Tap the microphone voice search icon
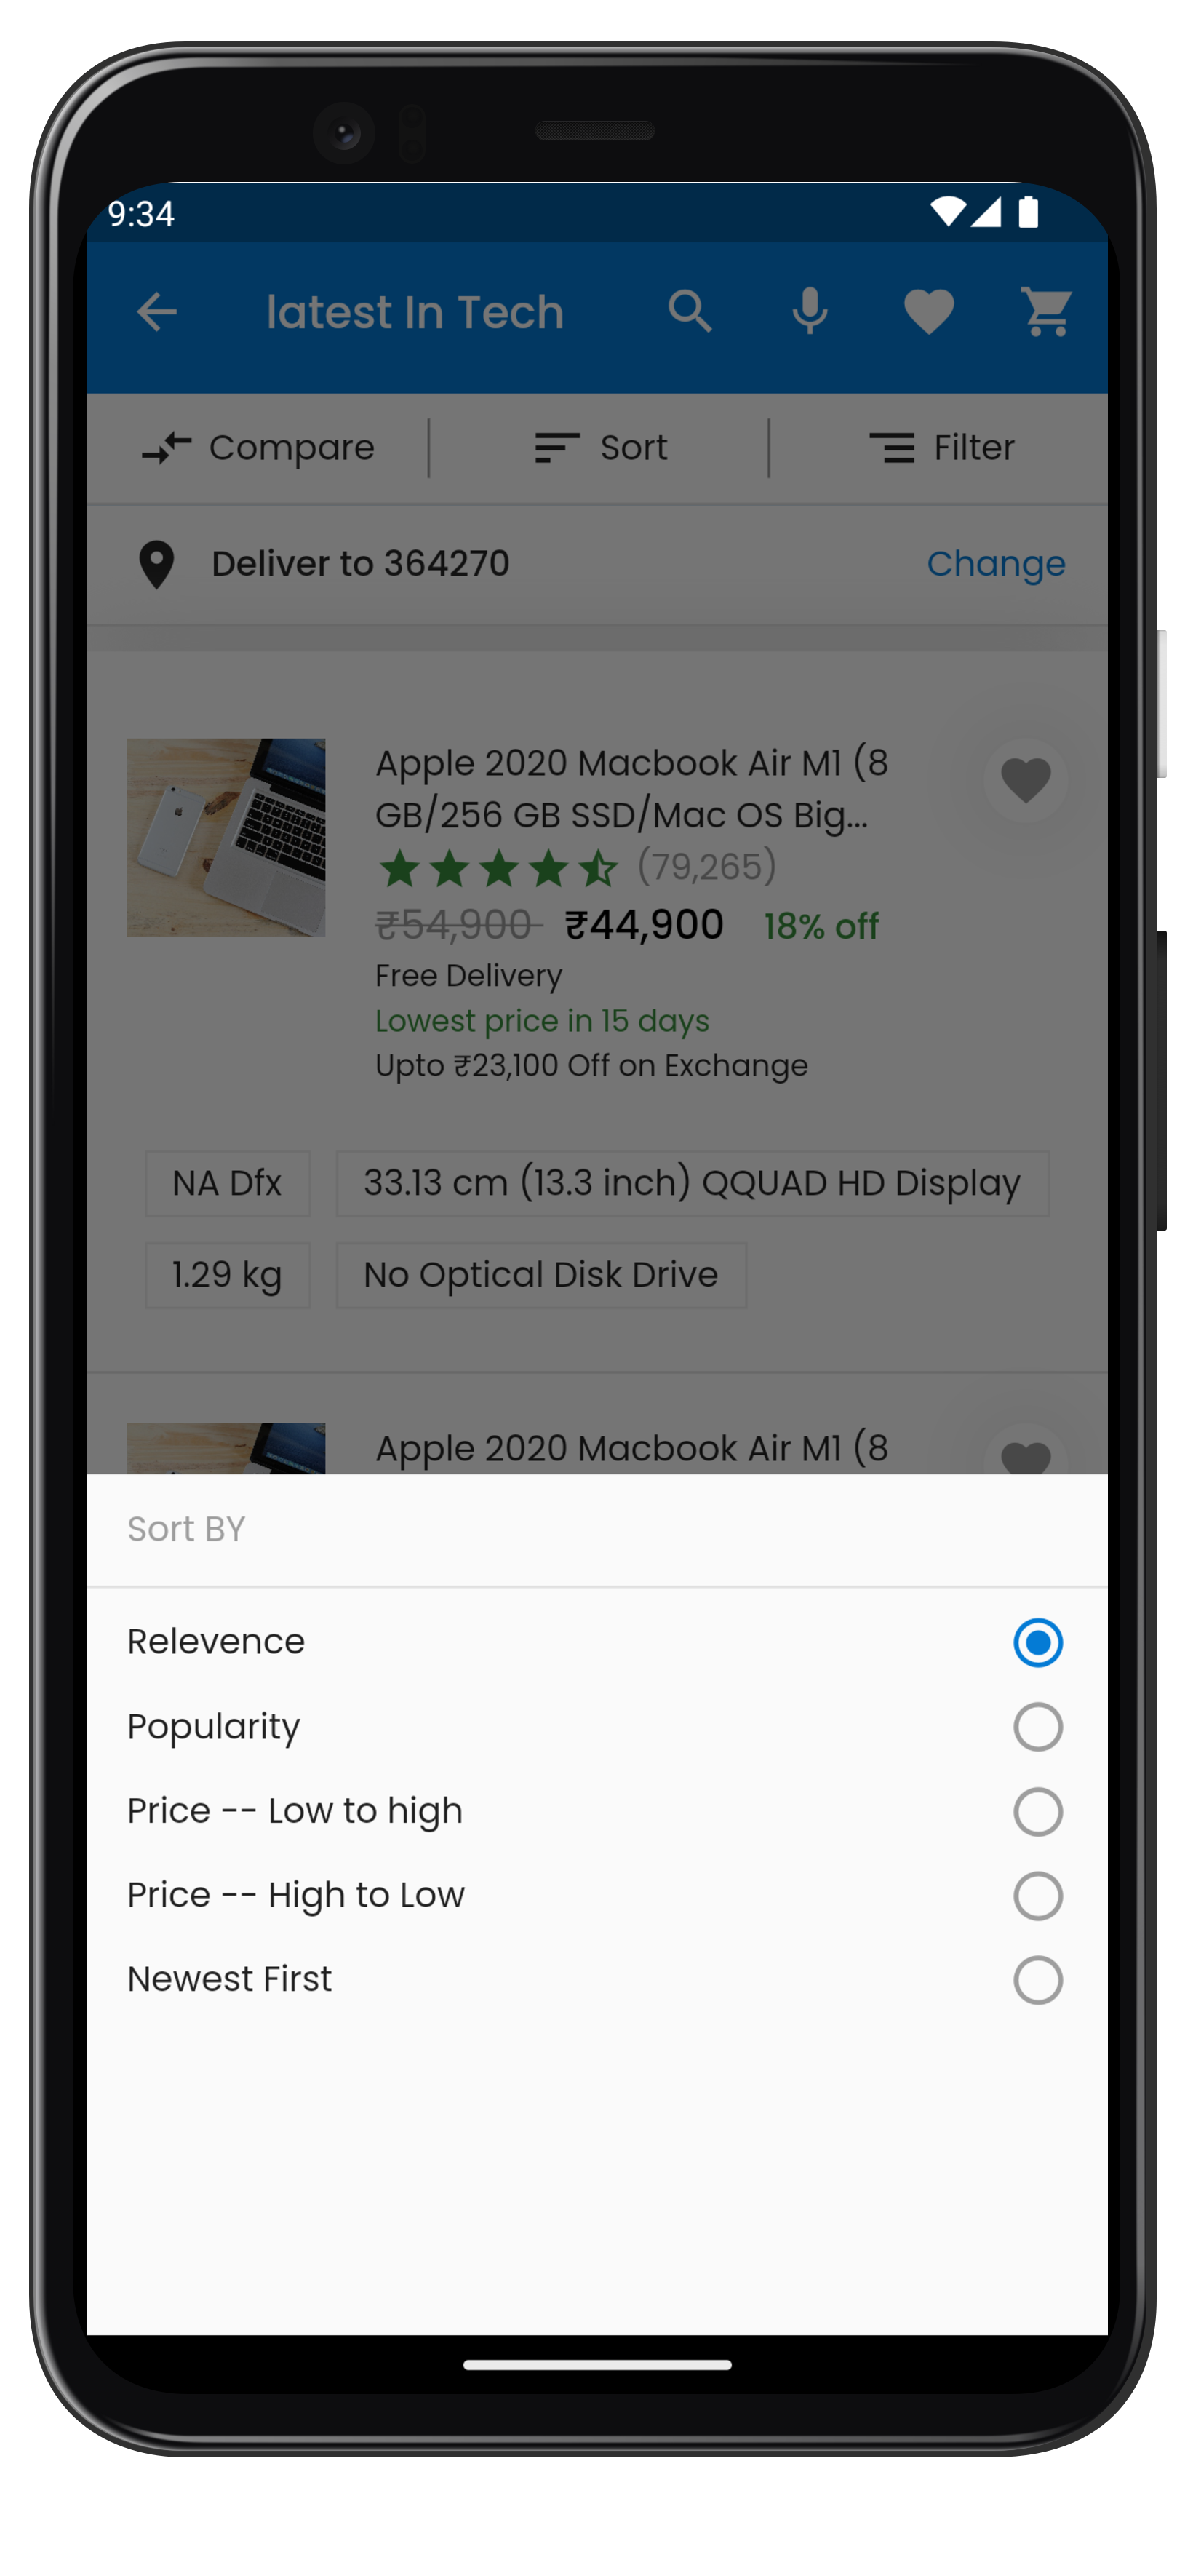The width and height of the screenshot is (1193, 2576). [809, 312]
